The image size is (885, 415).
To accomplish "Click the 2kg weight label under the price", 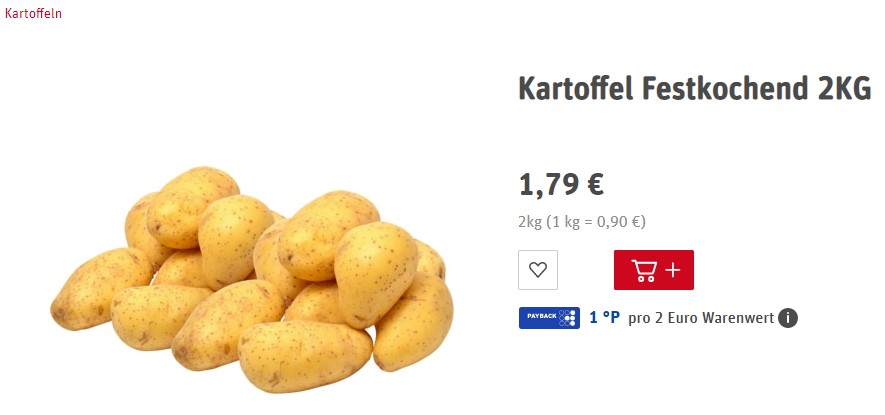I will click(x=530, y=222).
